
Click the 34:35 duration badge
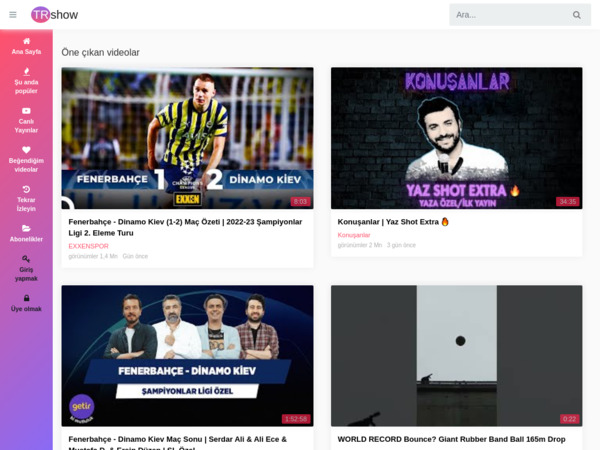point(567,202)
